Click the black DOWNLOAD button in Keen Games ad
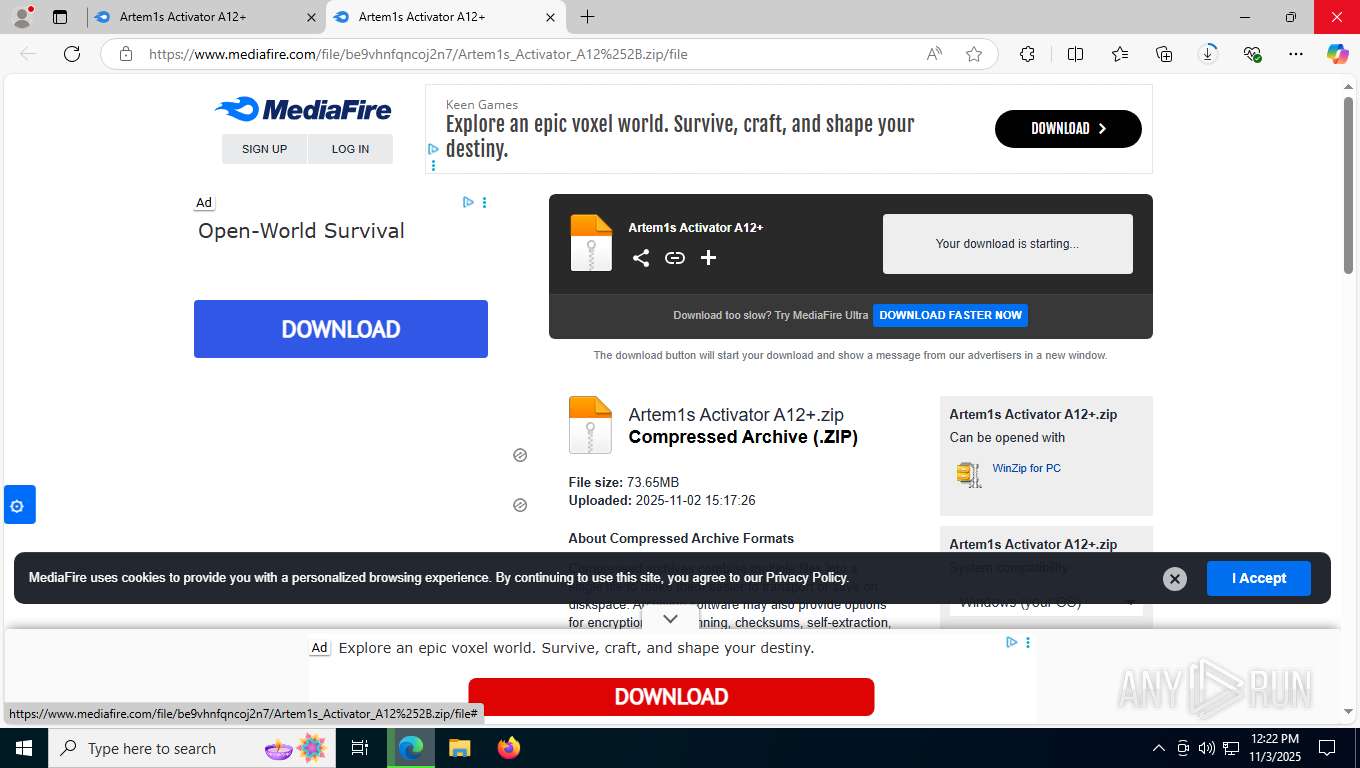The width and height of the screenshot is (1360, 768). click(x=1068, y=128)
